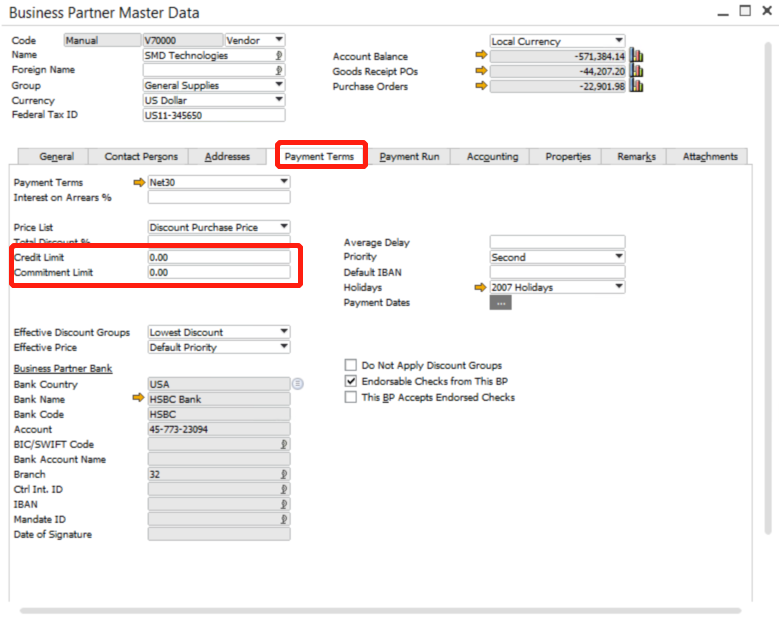779x621 pixels.
Task: Click the Federal Tax ID field
Action: (x=214, y=115)
